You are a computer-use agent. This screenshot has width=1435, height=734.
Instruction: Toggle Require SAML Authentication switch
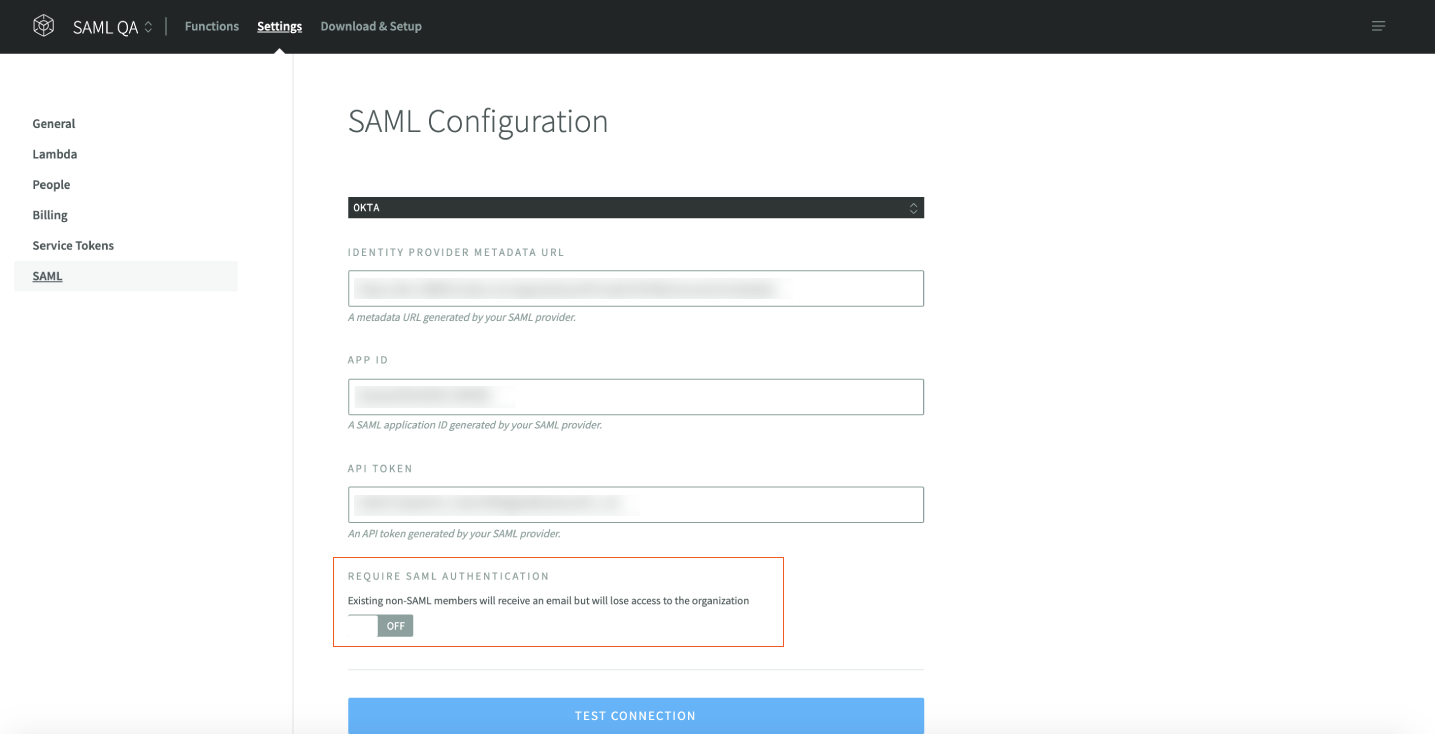tap(381, 626)
